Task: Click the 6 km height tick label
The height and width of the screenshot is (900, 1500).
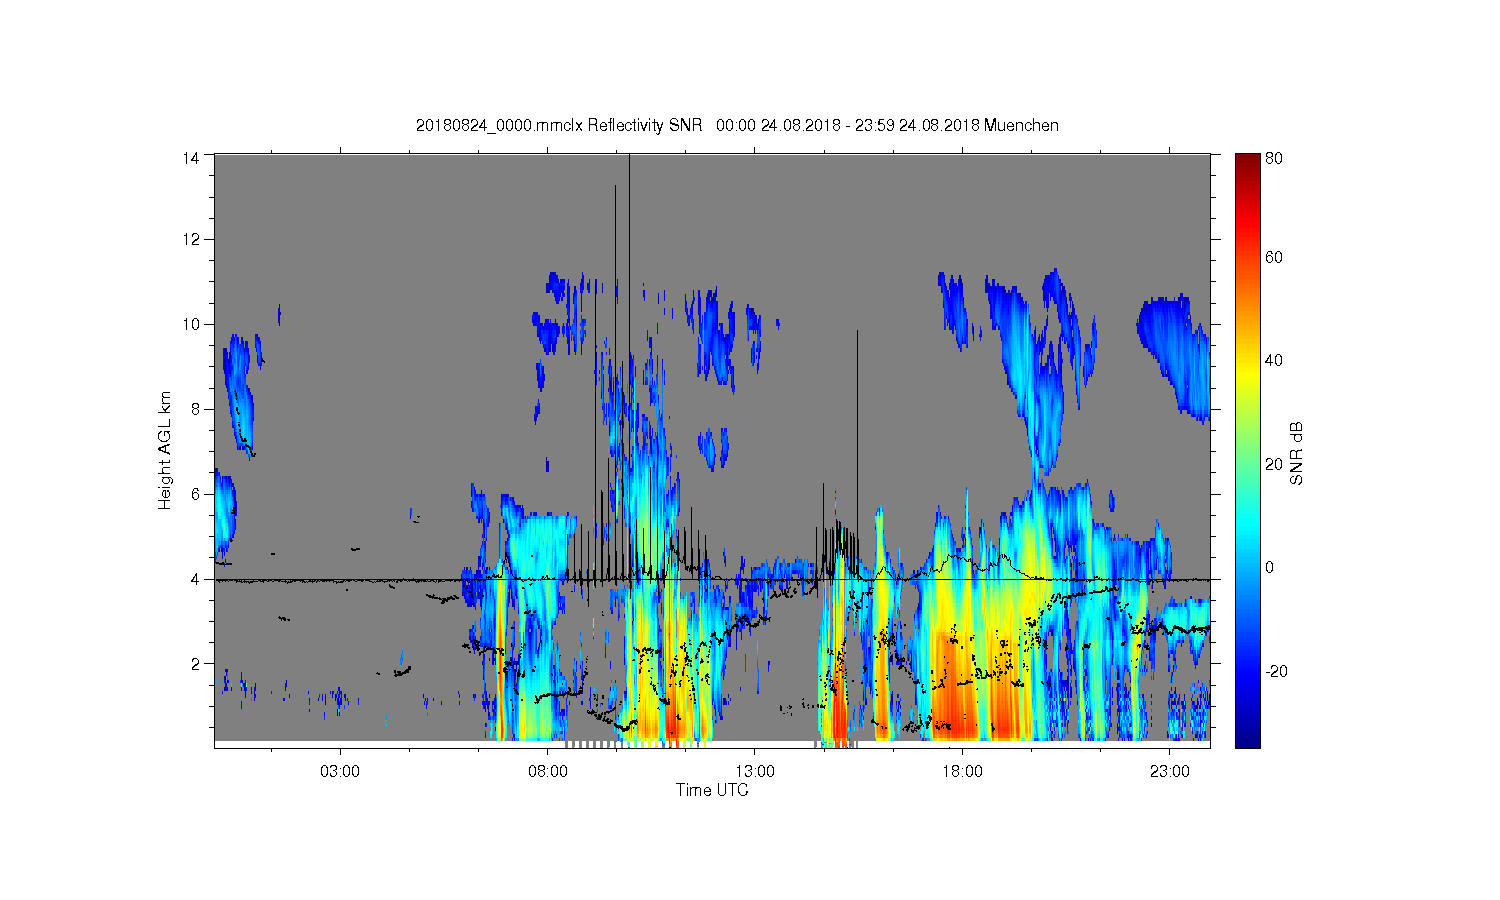Action: coord(196,494)
